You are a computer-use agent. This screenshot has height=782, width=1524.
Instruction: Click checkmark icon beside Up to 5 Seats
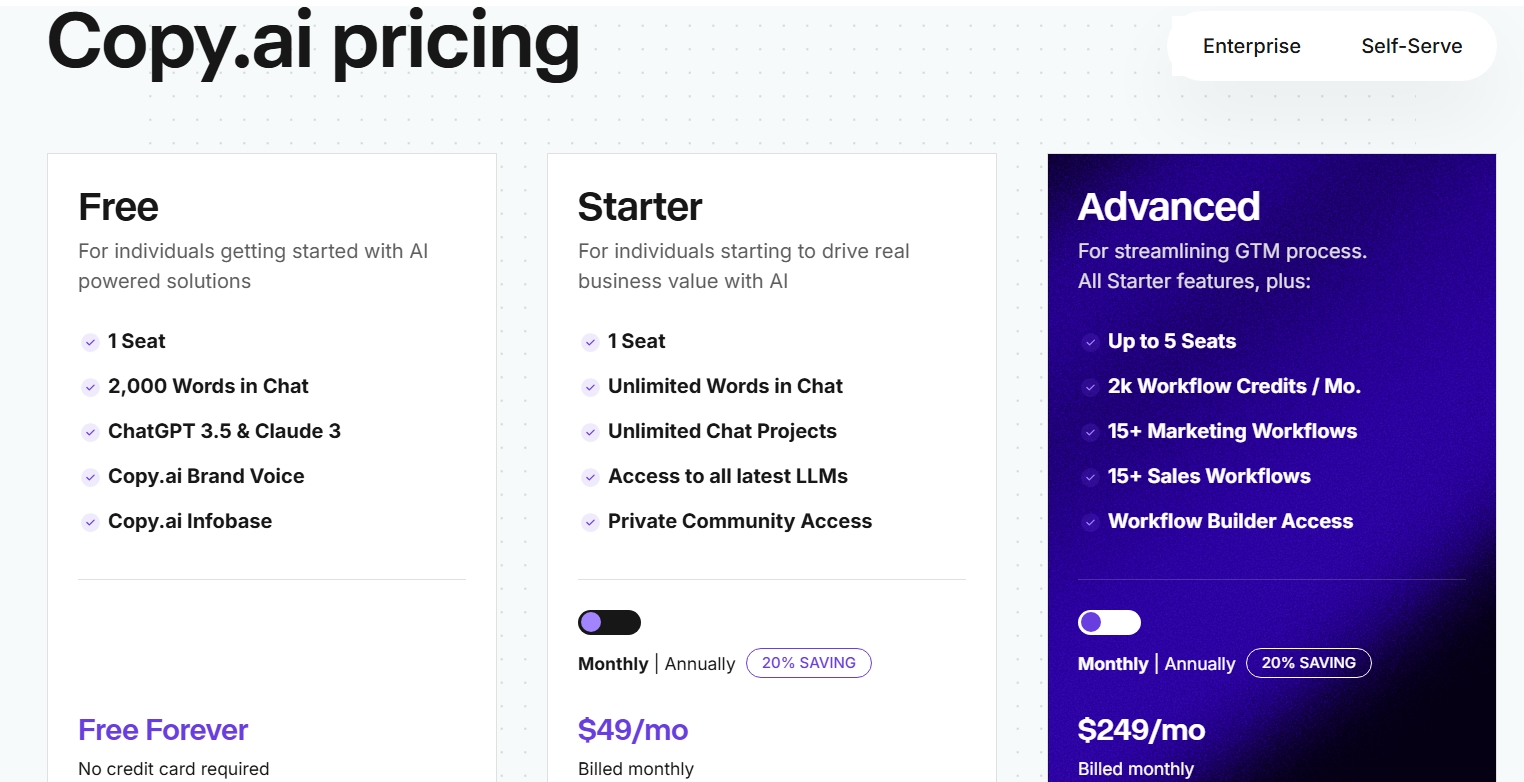[x=1090, y=342]
